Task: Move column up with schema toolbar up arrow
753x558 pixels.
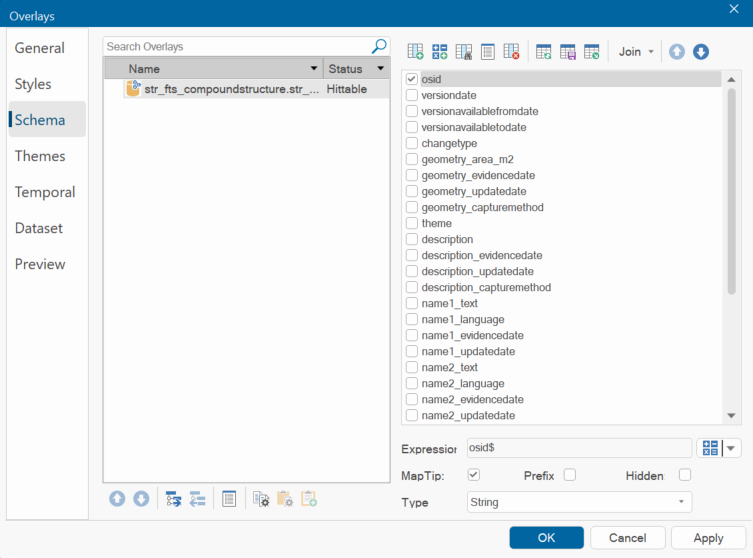Action: tap(677, 51)
